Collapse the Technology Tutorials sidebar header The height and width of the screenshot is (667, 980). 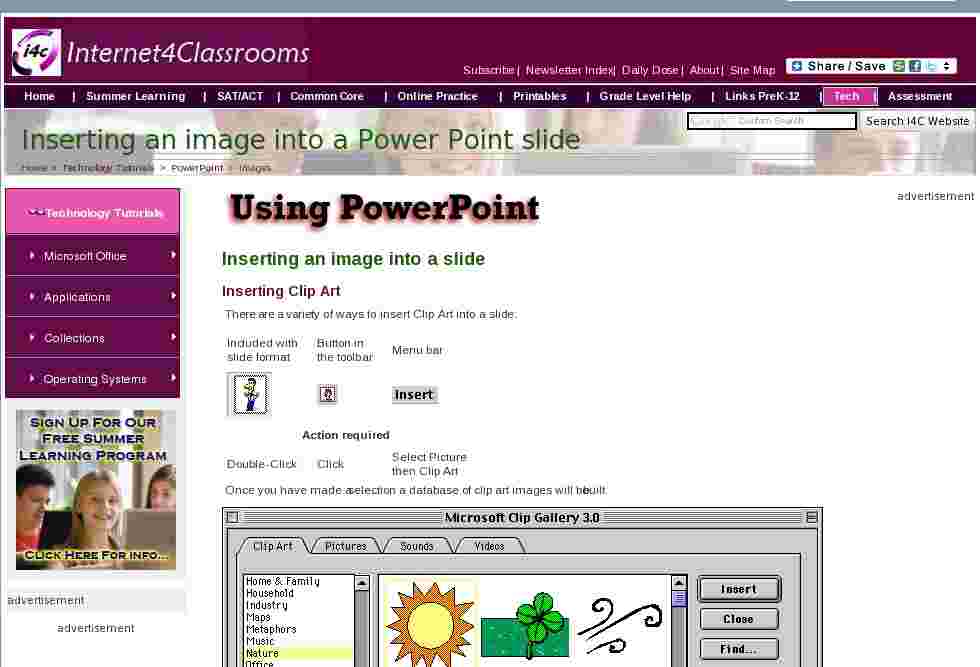(x=92, y=213)
